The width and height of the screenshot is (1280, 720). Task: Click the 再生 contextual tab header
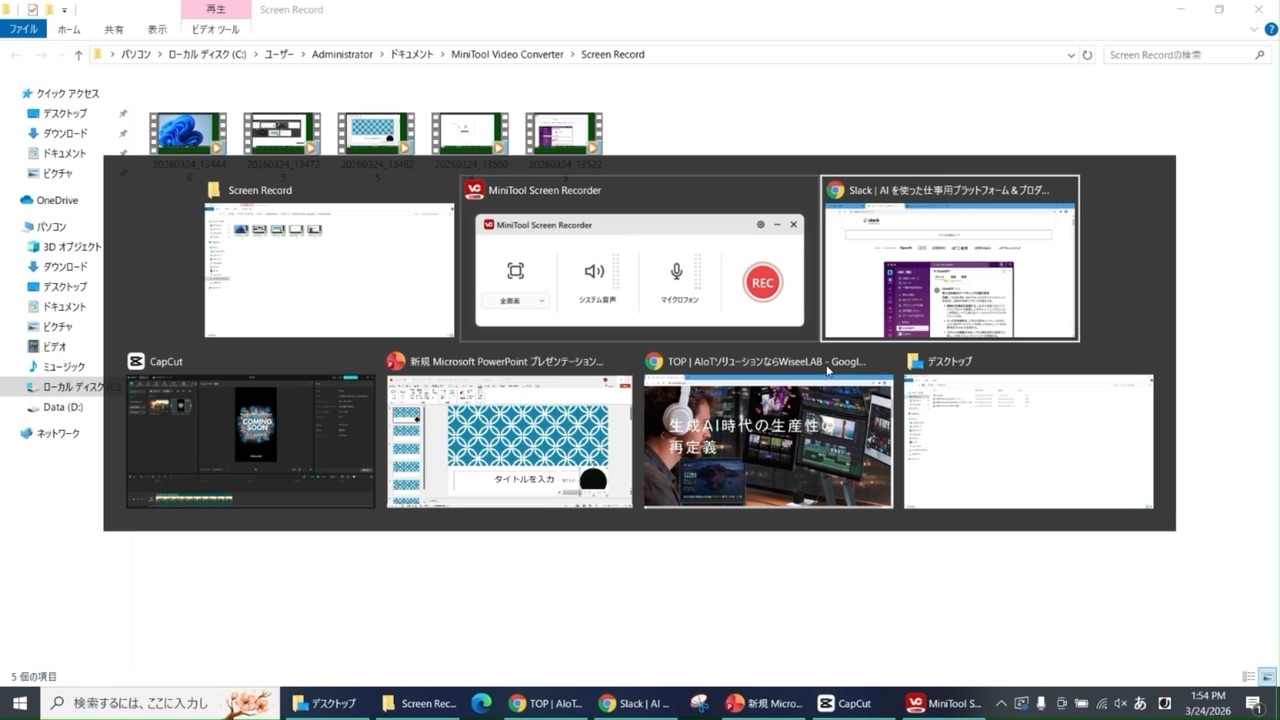tap(215, 9)
